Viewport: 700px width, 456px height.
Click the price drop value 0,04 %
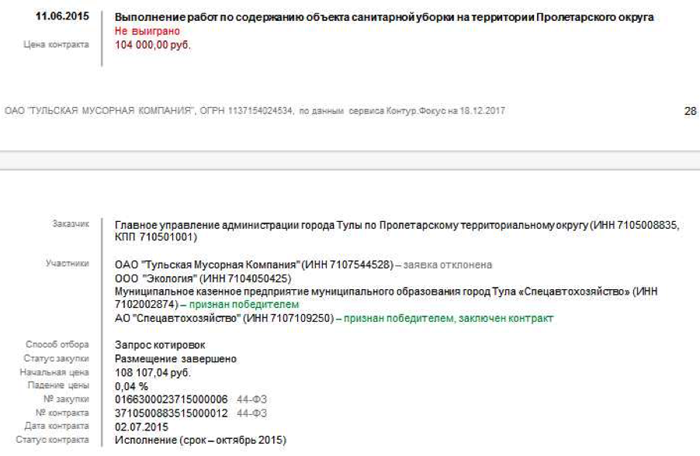click(x=134, y=385)
